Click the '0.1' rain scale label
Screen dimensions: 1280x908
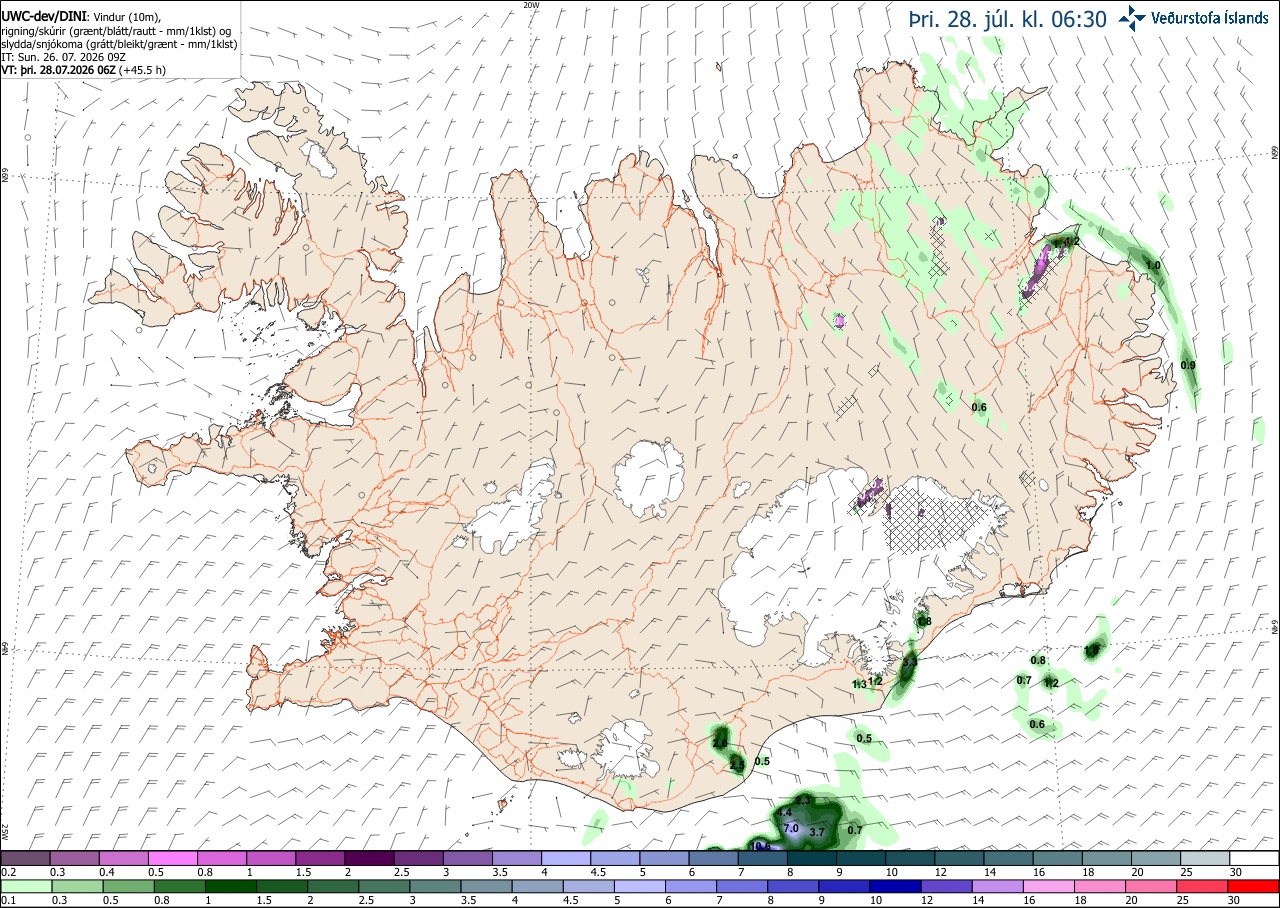click(x=9, y=901)
